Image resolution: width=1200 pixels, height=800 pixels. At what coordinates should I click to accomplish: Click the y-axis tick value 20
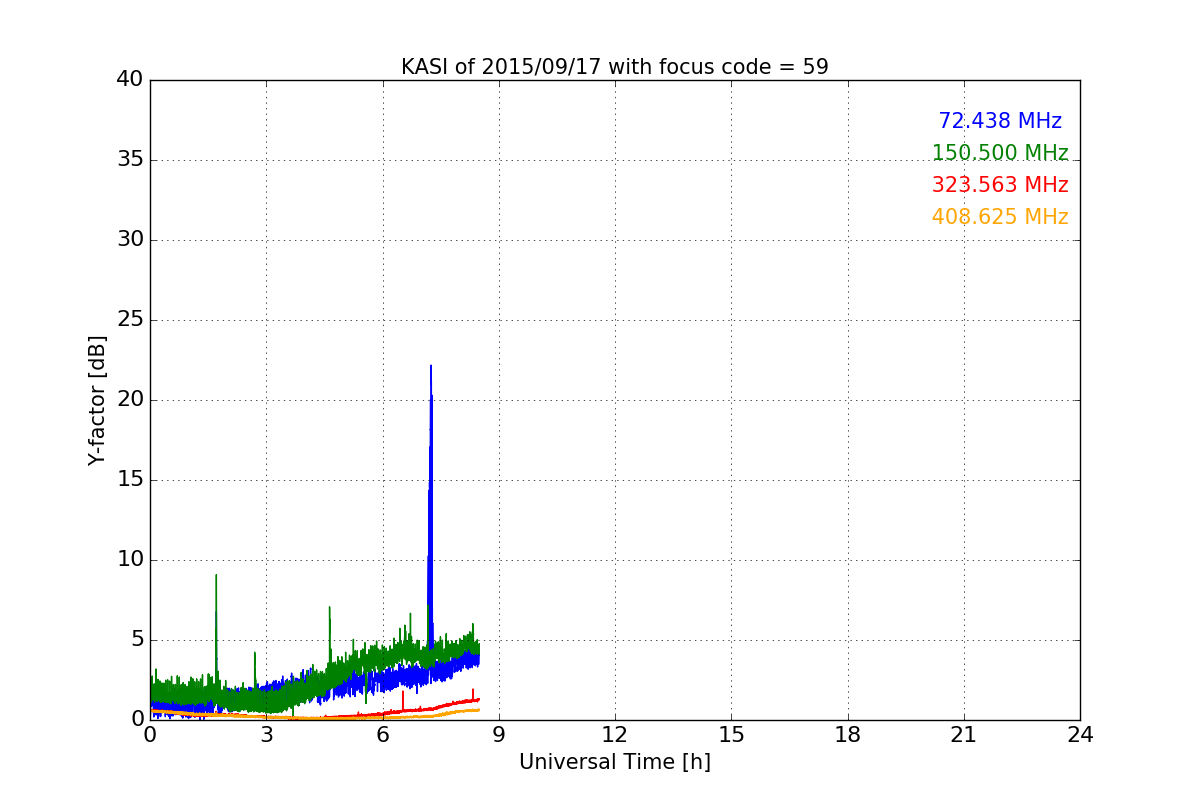pyautogui.click(x=130, y=400)
